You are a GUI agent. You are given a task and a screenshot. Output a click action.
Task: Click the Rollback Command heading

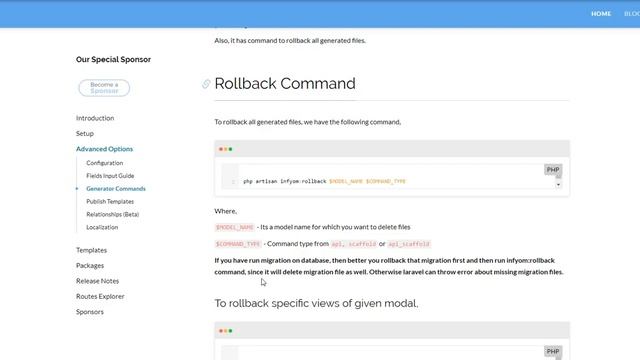(x=285, y=84)
